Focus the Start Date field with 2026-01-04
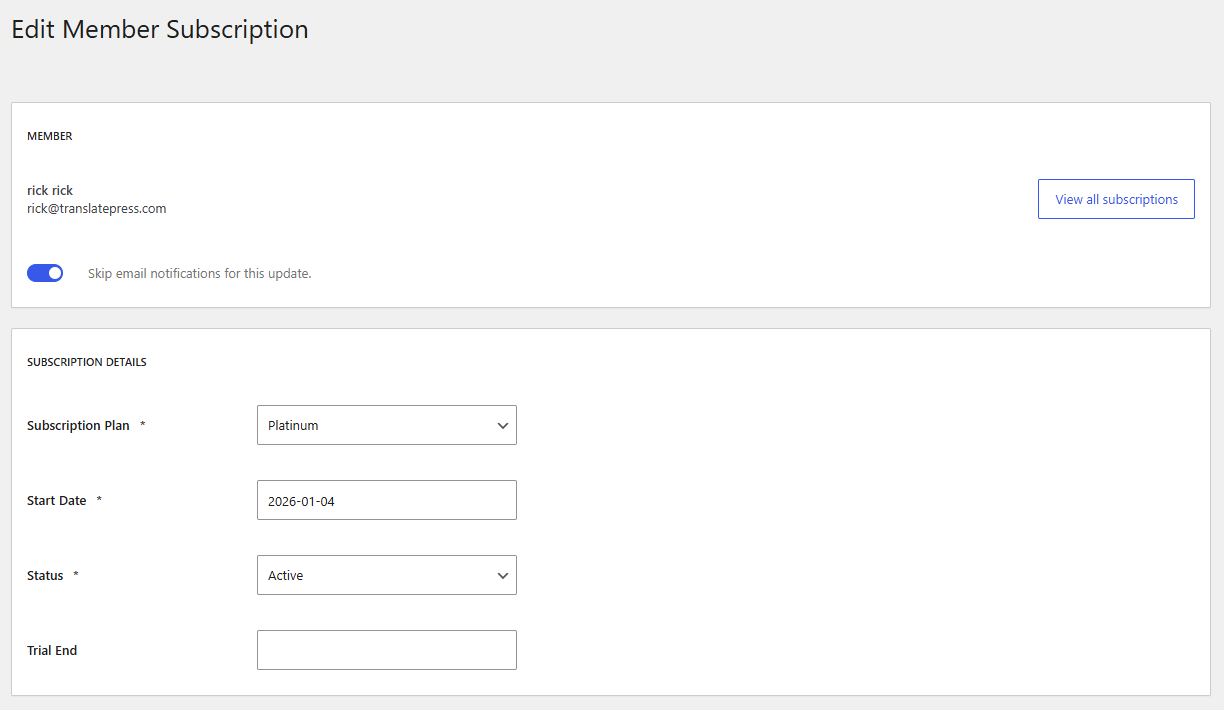 pyautogui.click(x=386, y=500)
